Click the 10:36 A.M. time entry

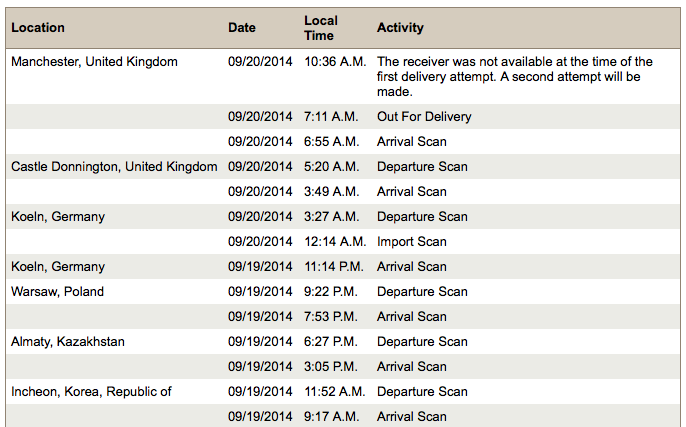tap(335, 62)
